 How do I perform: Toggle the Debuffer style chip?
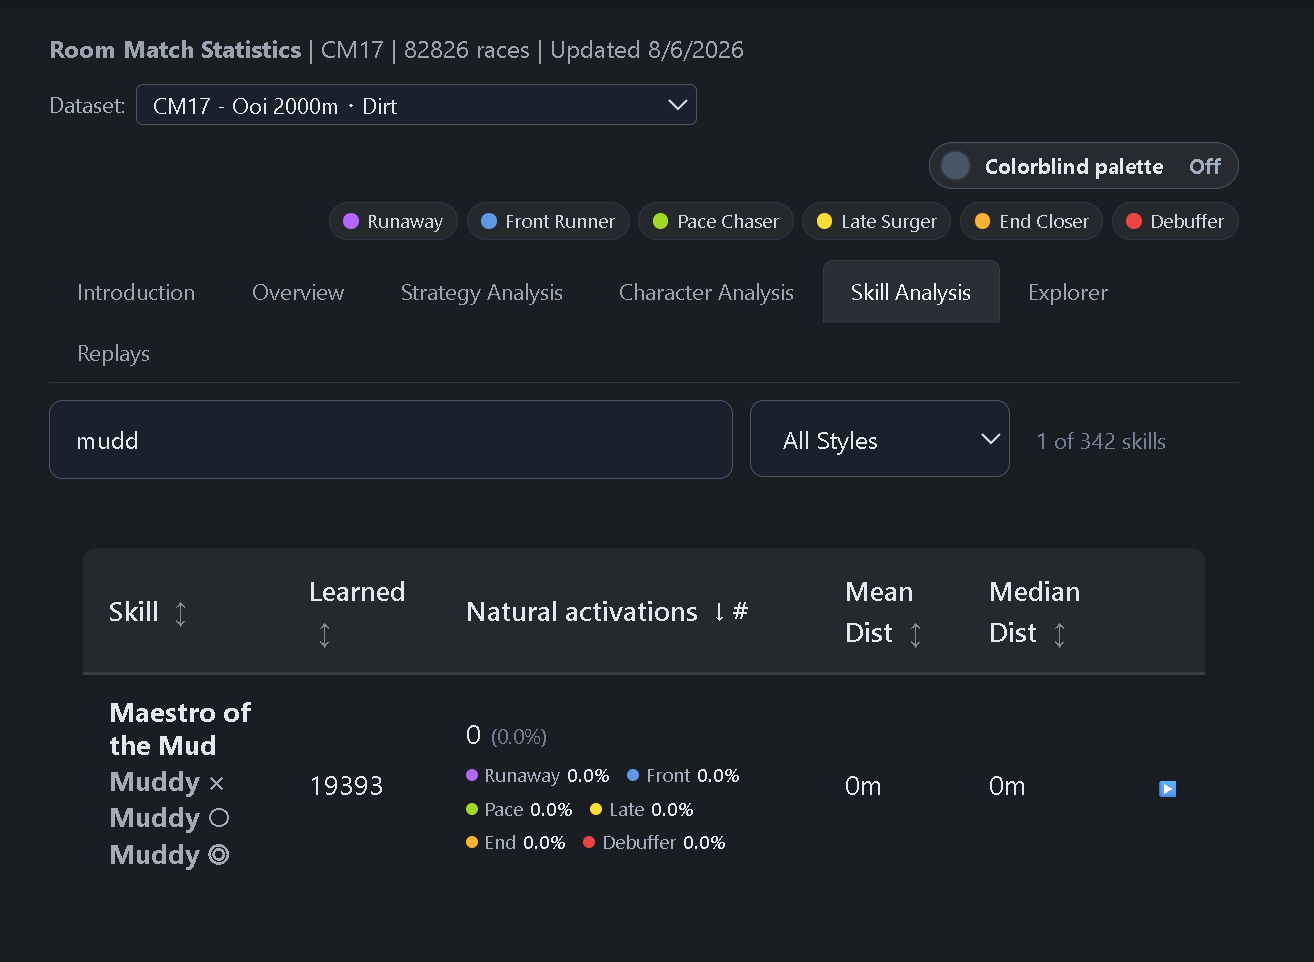pyautogui.click(x=1175, y=221)
